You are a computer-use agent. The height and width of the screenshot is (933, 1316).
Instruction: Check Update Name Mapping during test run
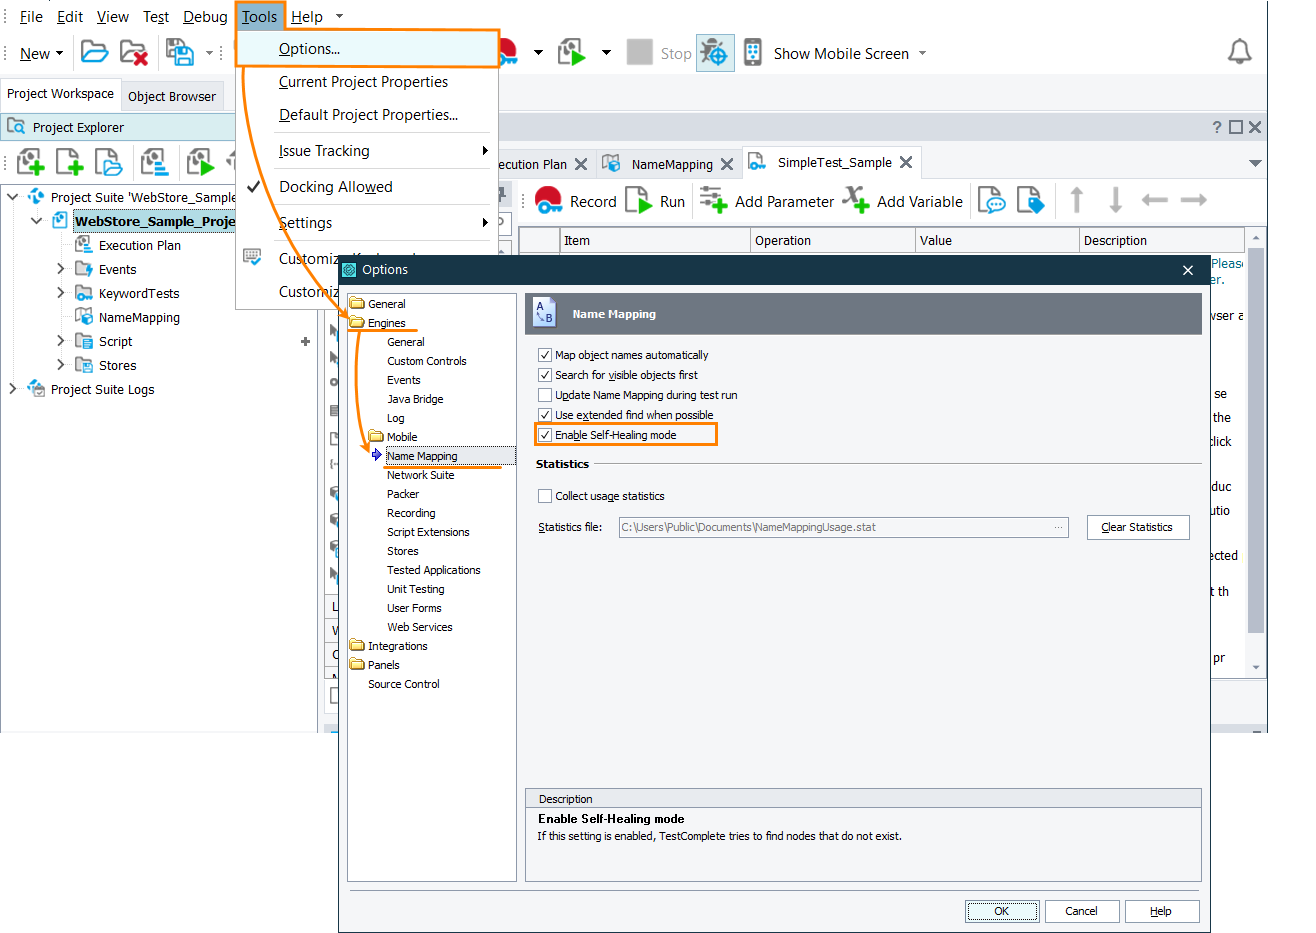tap(545, 395)
